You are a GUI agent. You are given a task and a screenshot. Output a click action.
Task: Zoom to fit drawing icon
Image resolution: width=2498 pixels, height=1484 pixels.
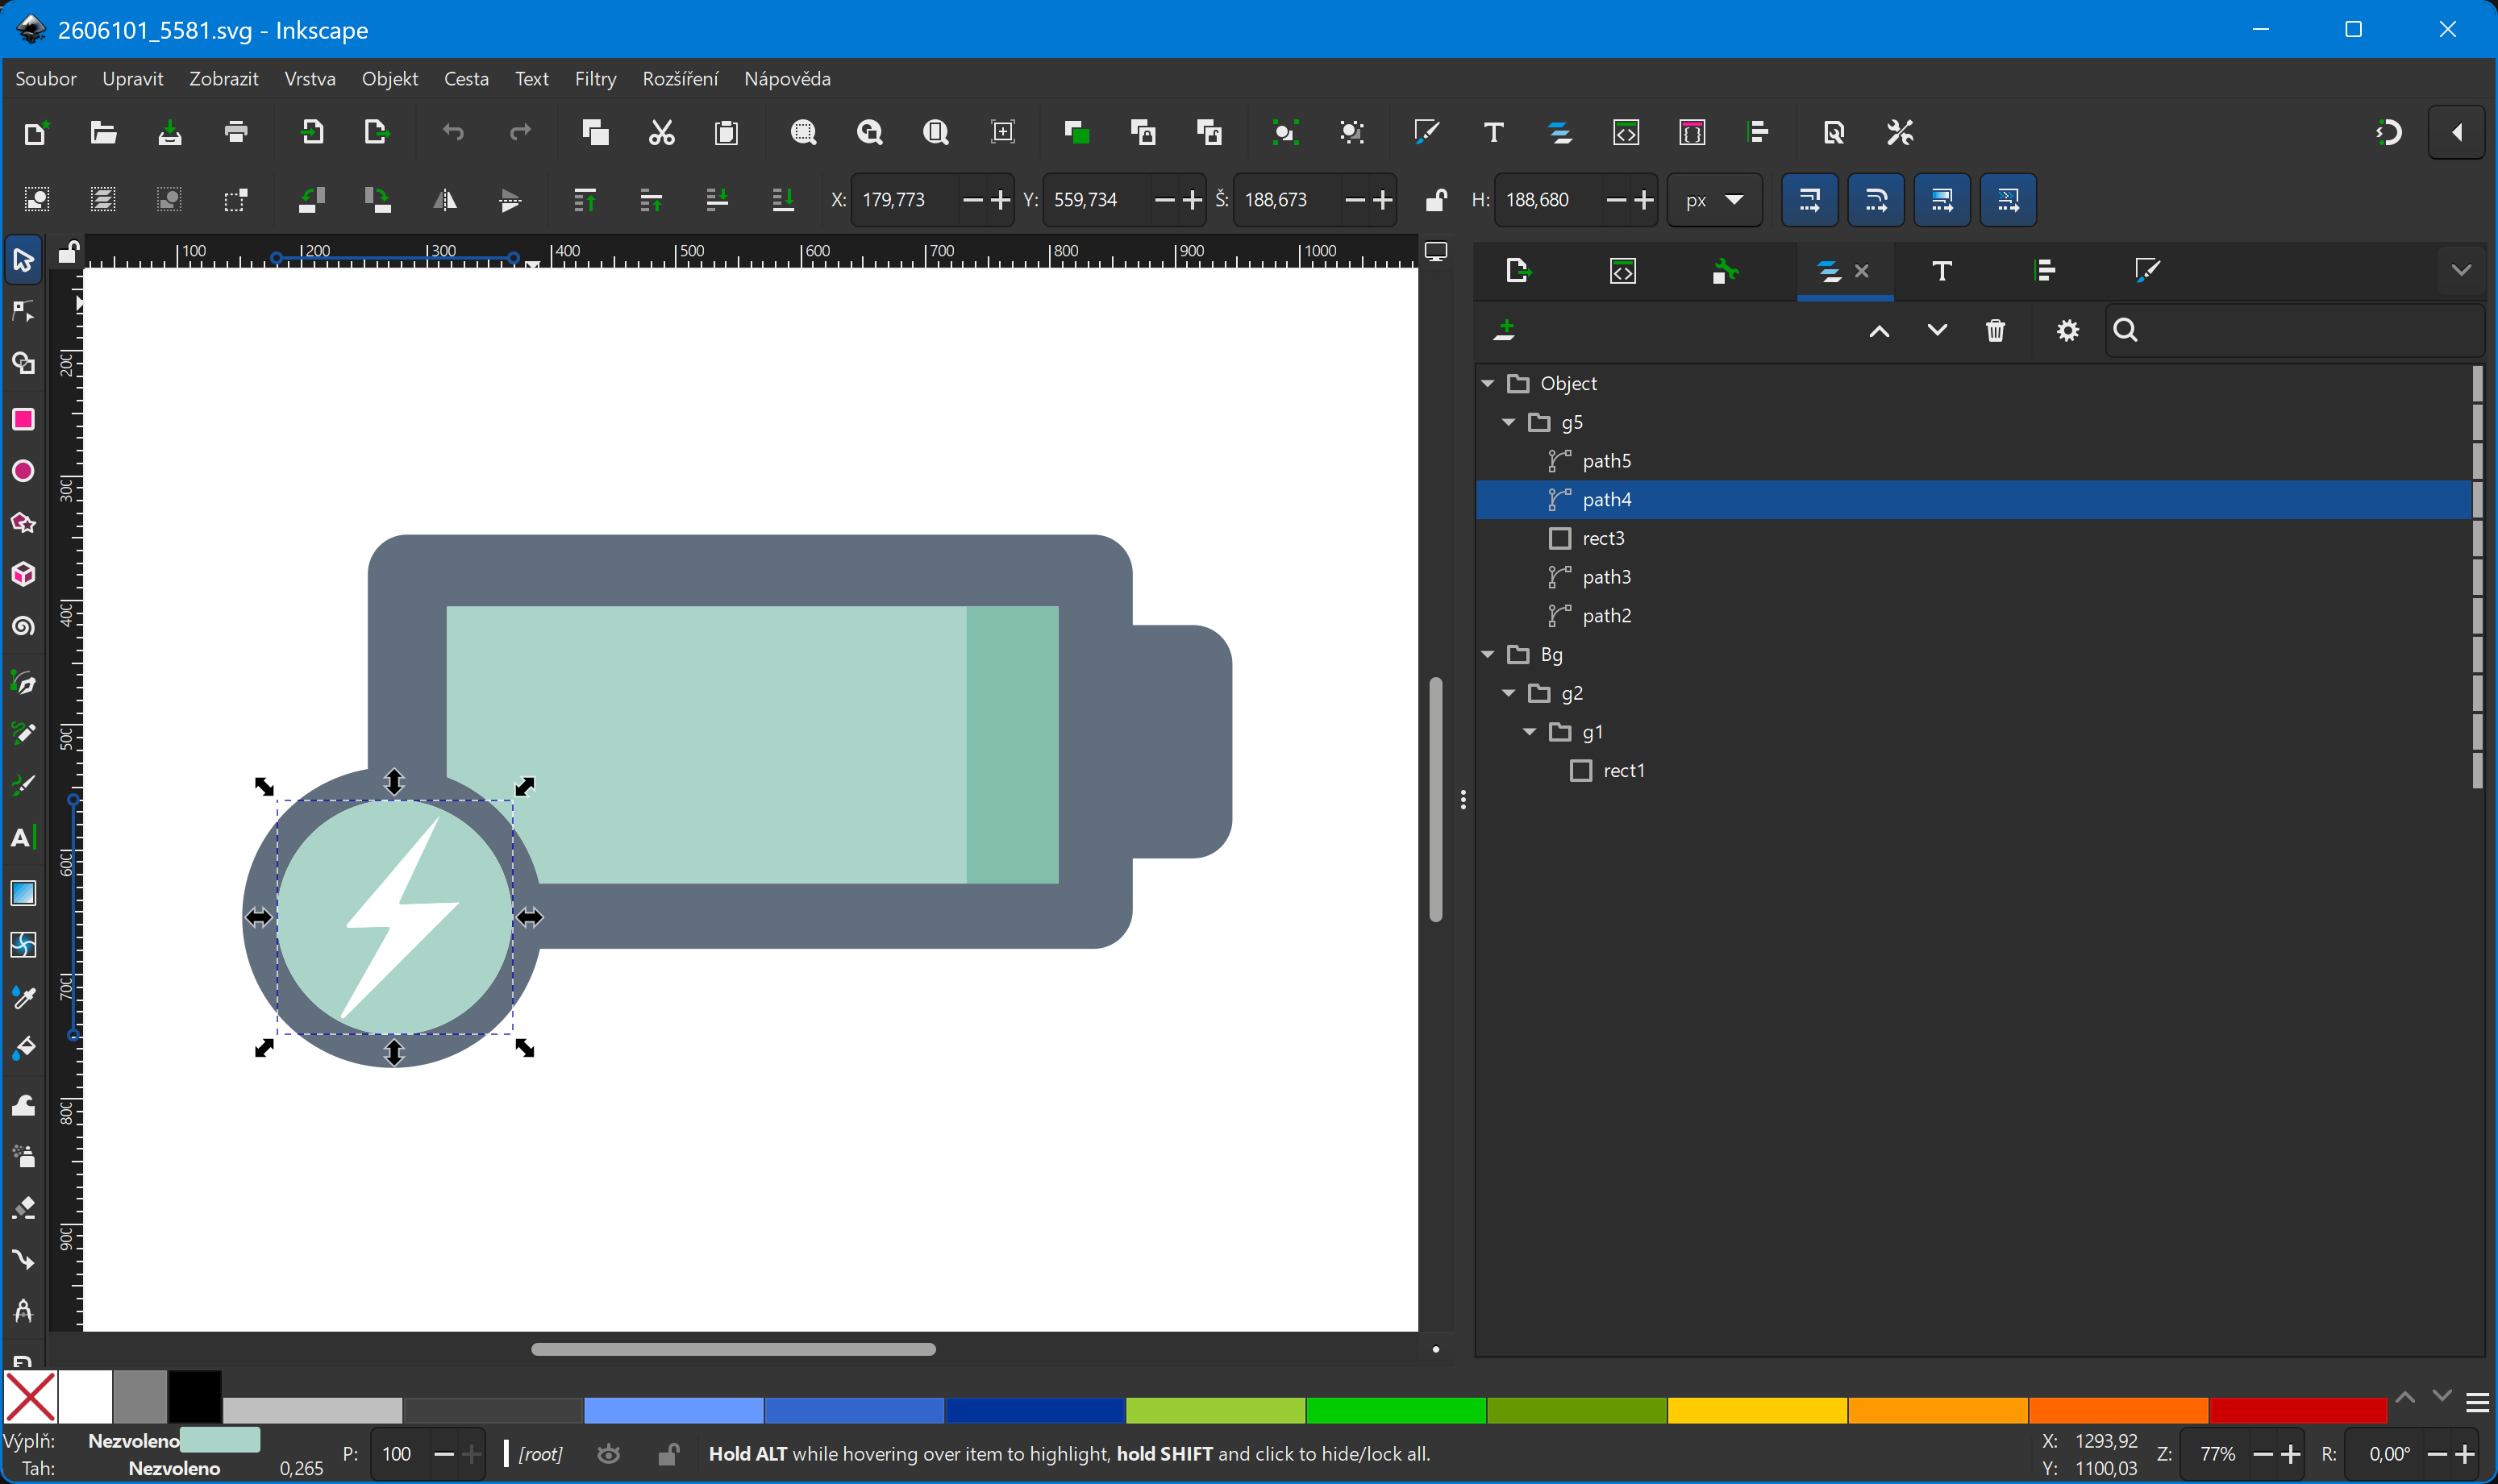(x=869, y=132)
